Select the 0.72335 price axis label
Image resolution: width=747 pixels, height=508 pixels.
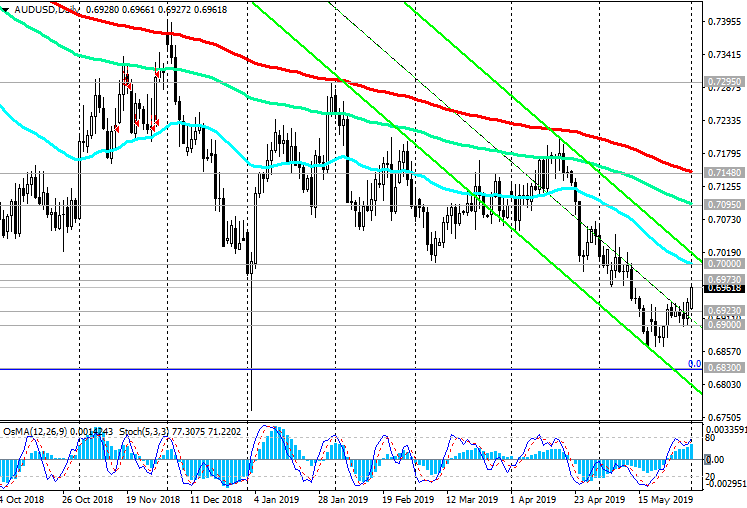point(724,121)
